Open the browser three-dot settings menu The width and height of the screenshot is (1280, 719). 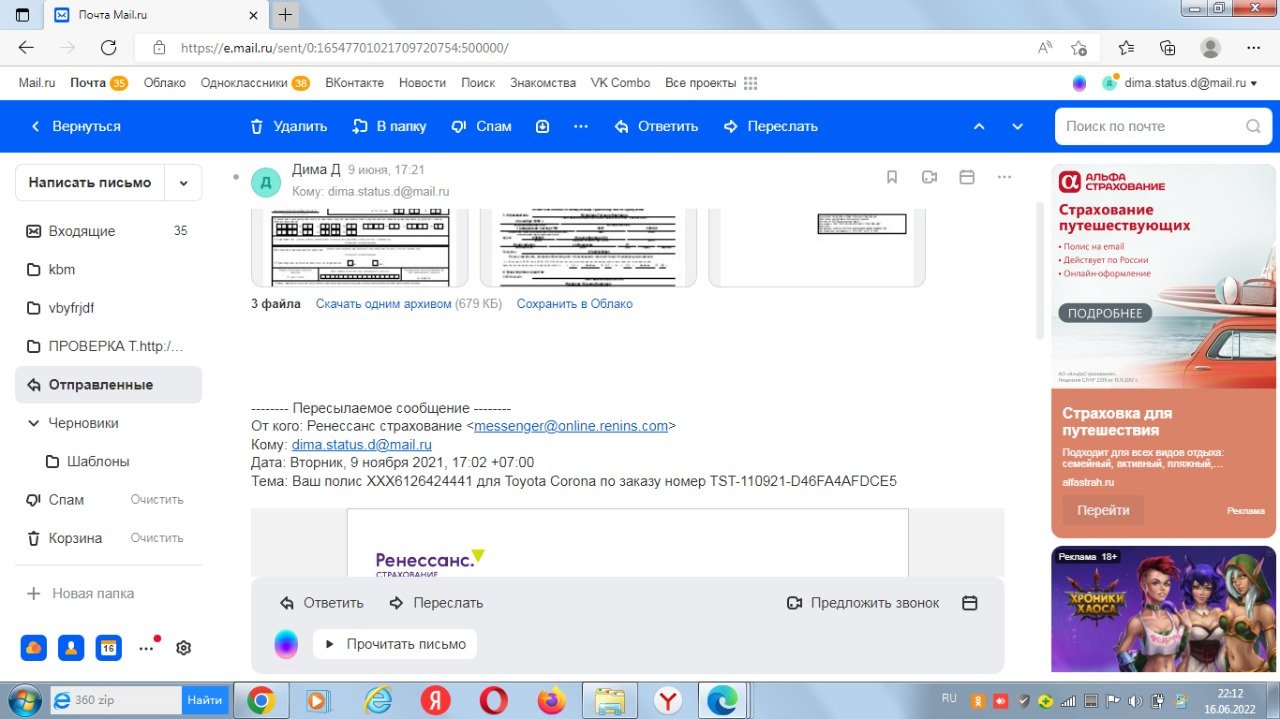click(1254, 48)
